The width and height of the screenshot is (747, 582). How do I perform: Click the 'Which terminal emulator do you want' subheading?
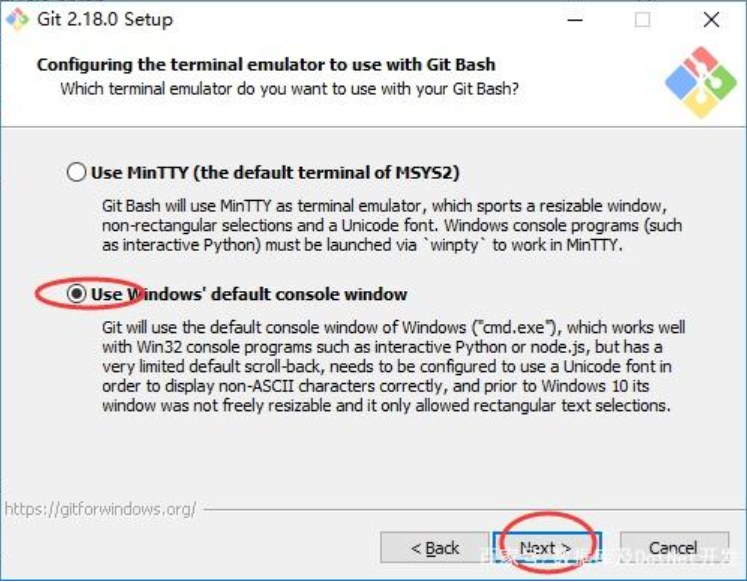[x=289, y=89]
